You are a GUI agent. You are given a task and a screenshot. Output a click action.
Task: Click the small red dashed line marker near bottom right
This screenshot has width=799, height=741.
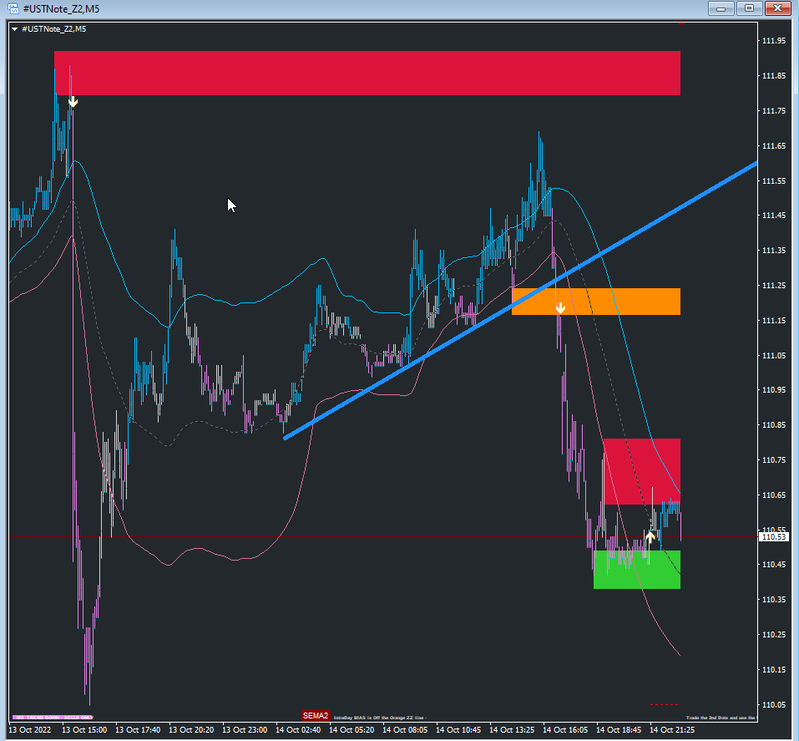click(664, 704)
